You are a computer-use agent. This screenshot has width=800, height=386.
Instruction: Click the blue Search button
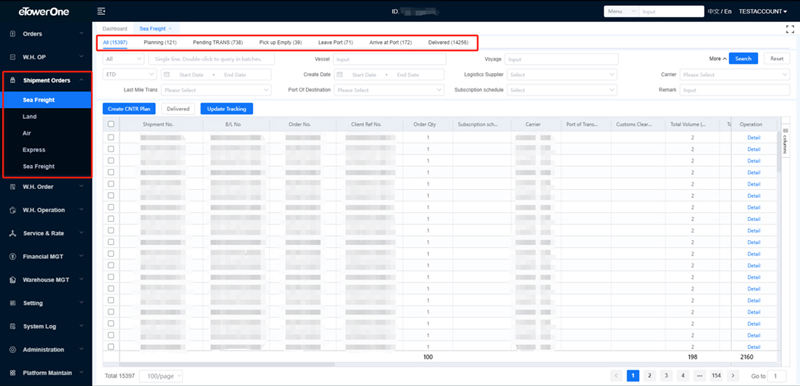point(743,59)
